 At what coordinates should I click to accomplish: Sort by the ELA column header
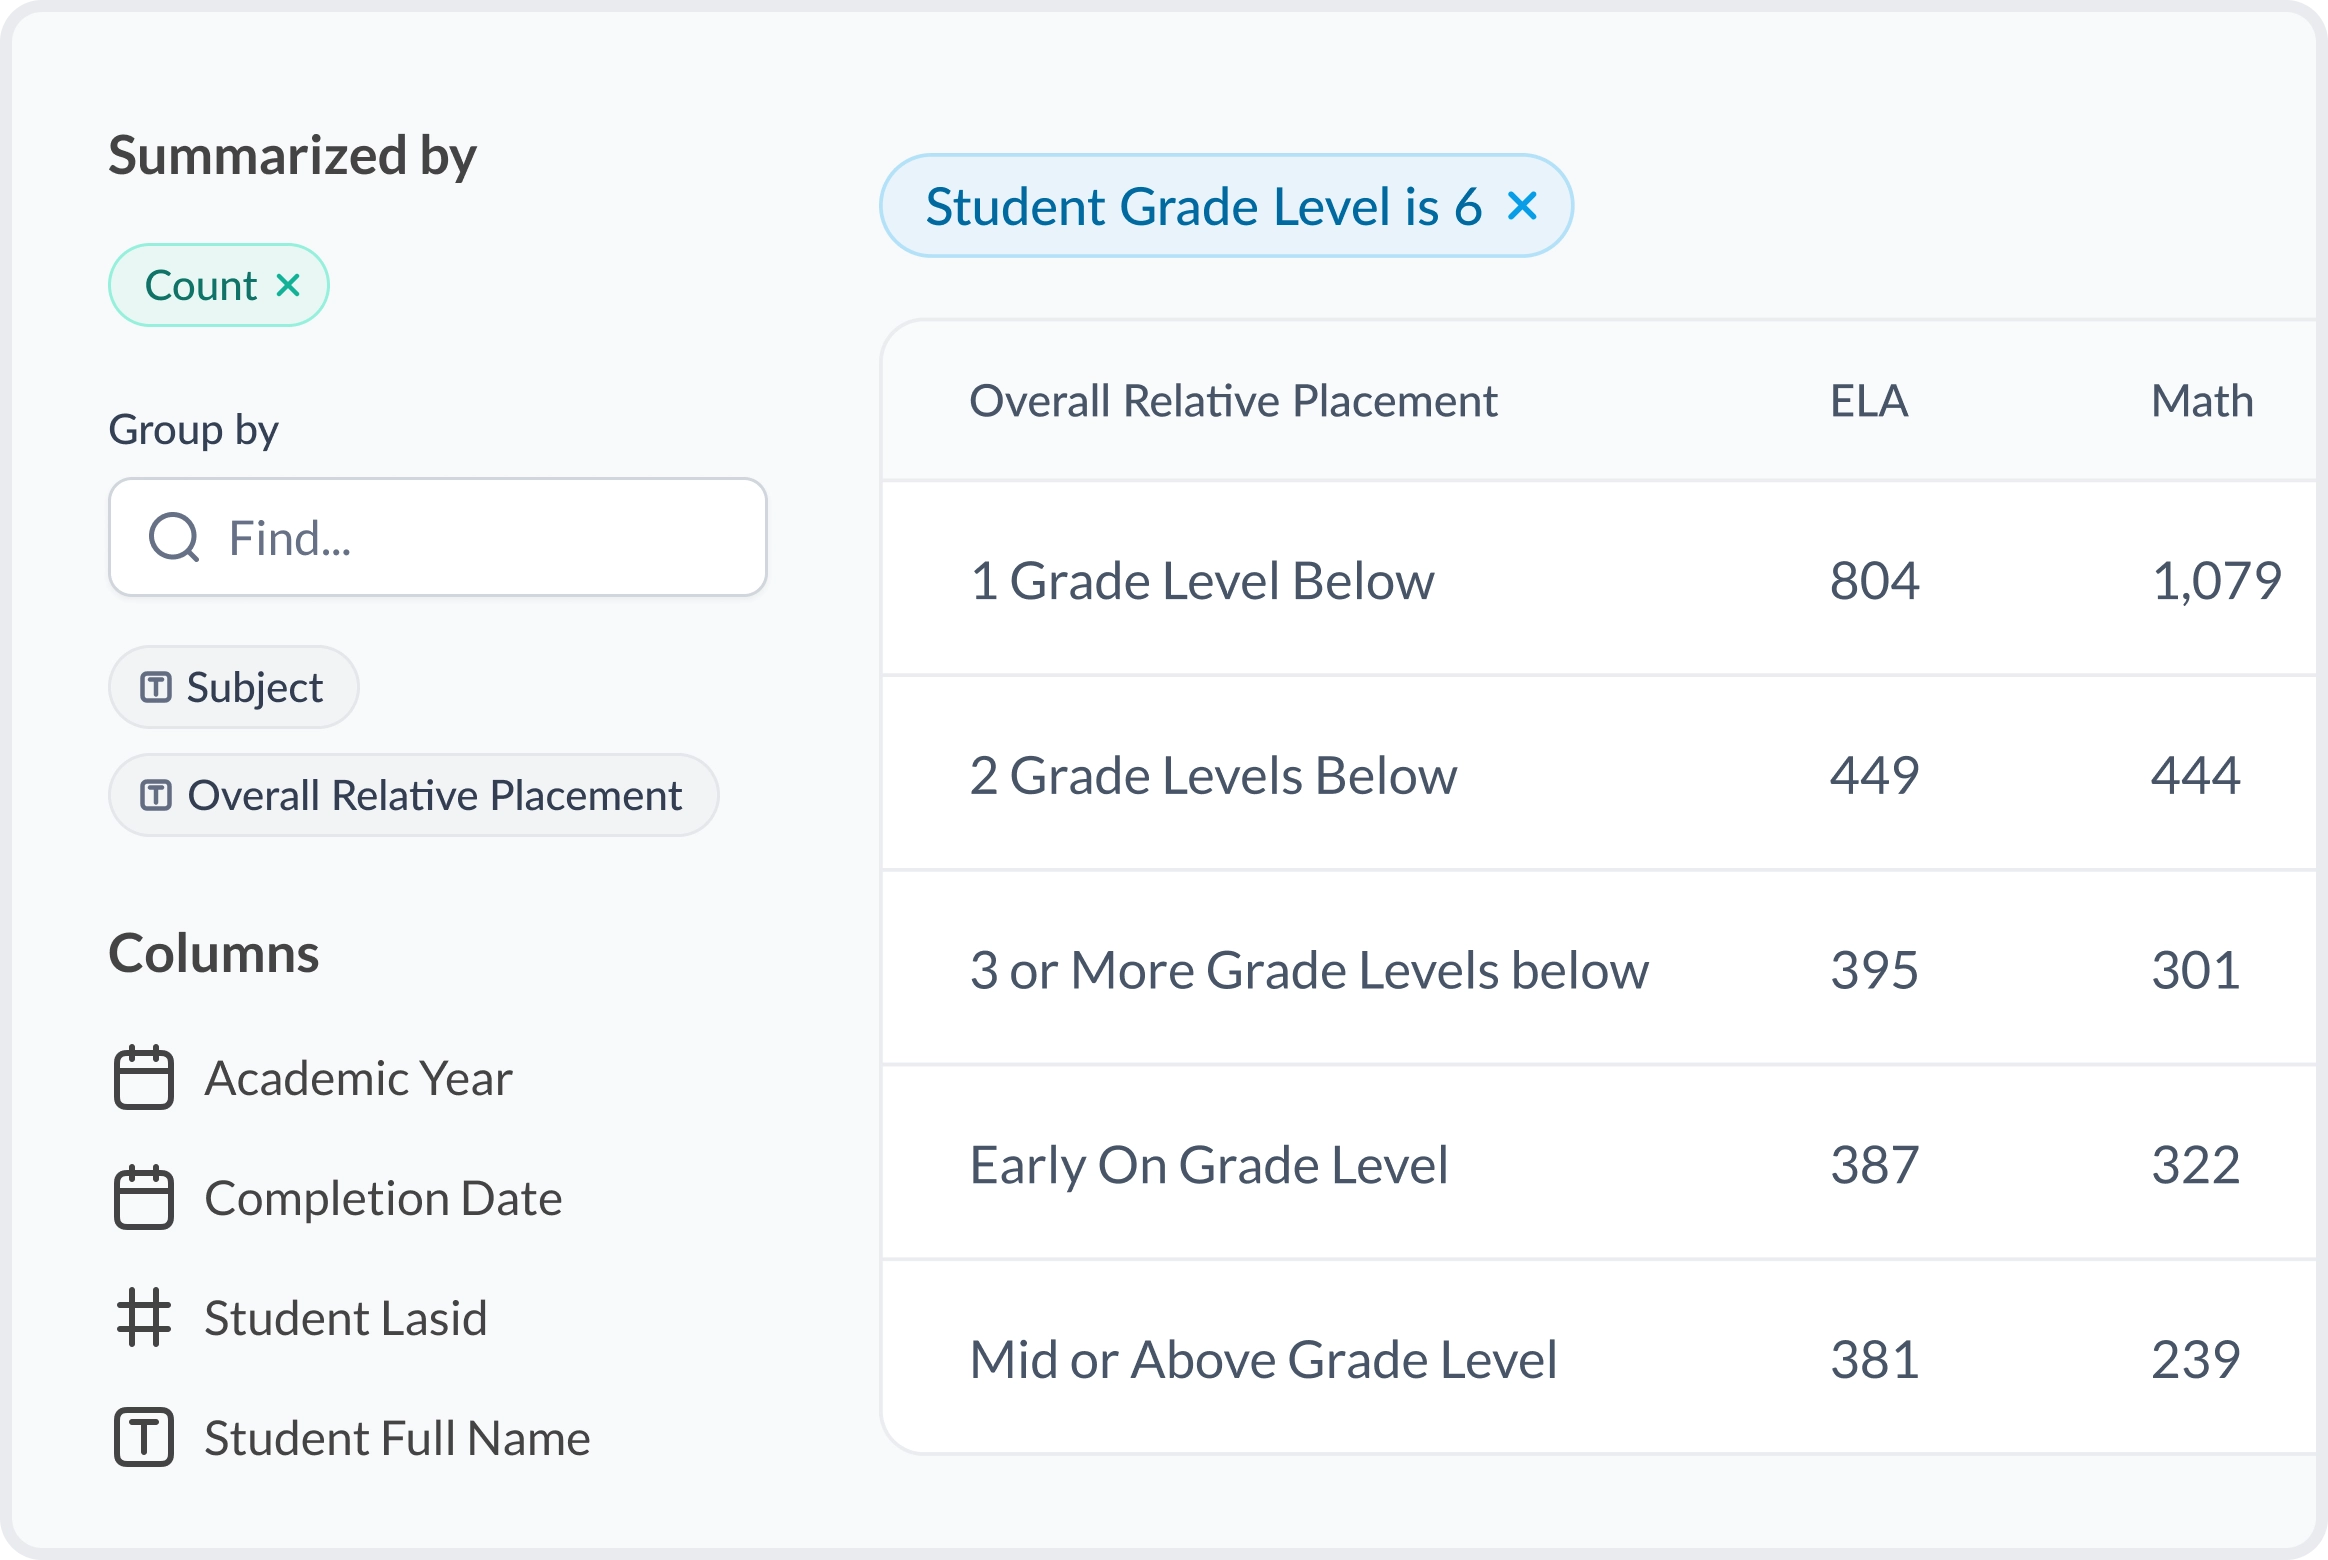[x=1869, y=401]
